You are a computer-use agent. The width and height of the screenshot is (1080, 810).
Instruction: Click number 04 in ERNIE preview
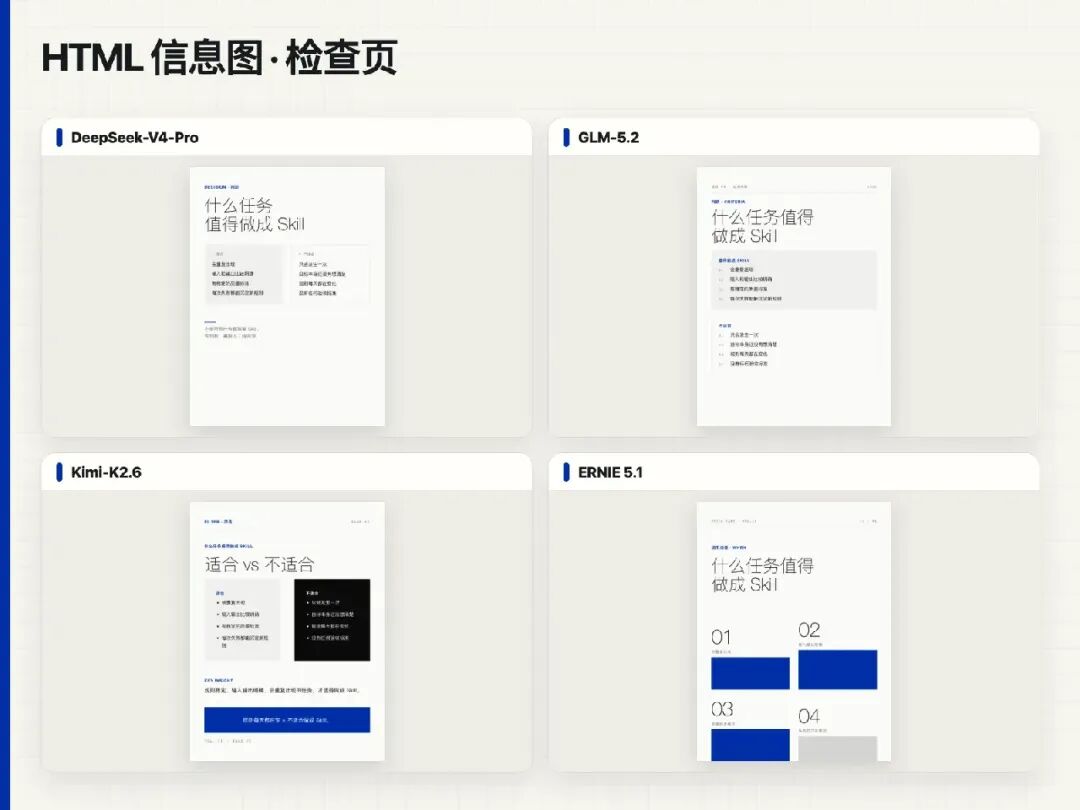click(809, 716)
